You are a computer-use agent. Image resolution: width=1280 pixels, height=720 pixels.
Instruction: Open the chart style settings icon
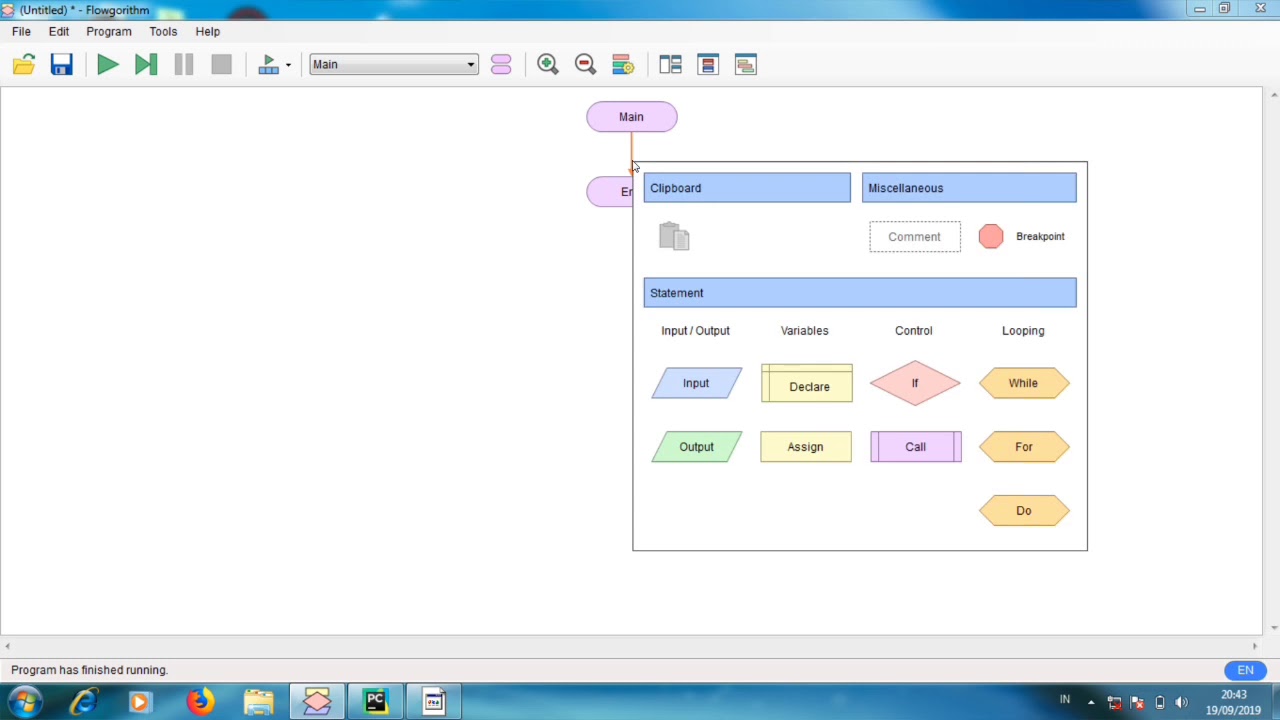coord(623,65)
